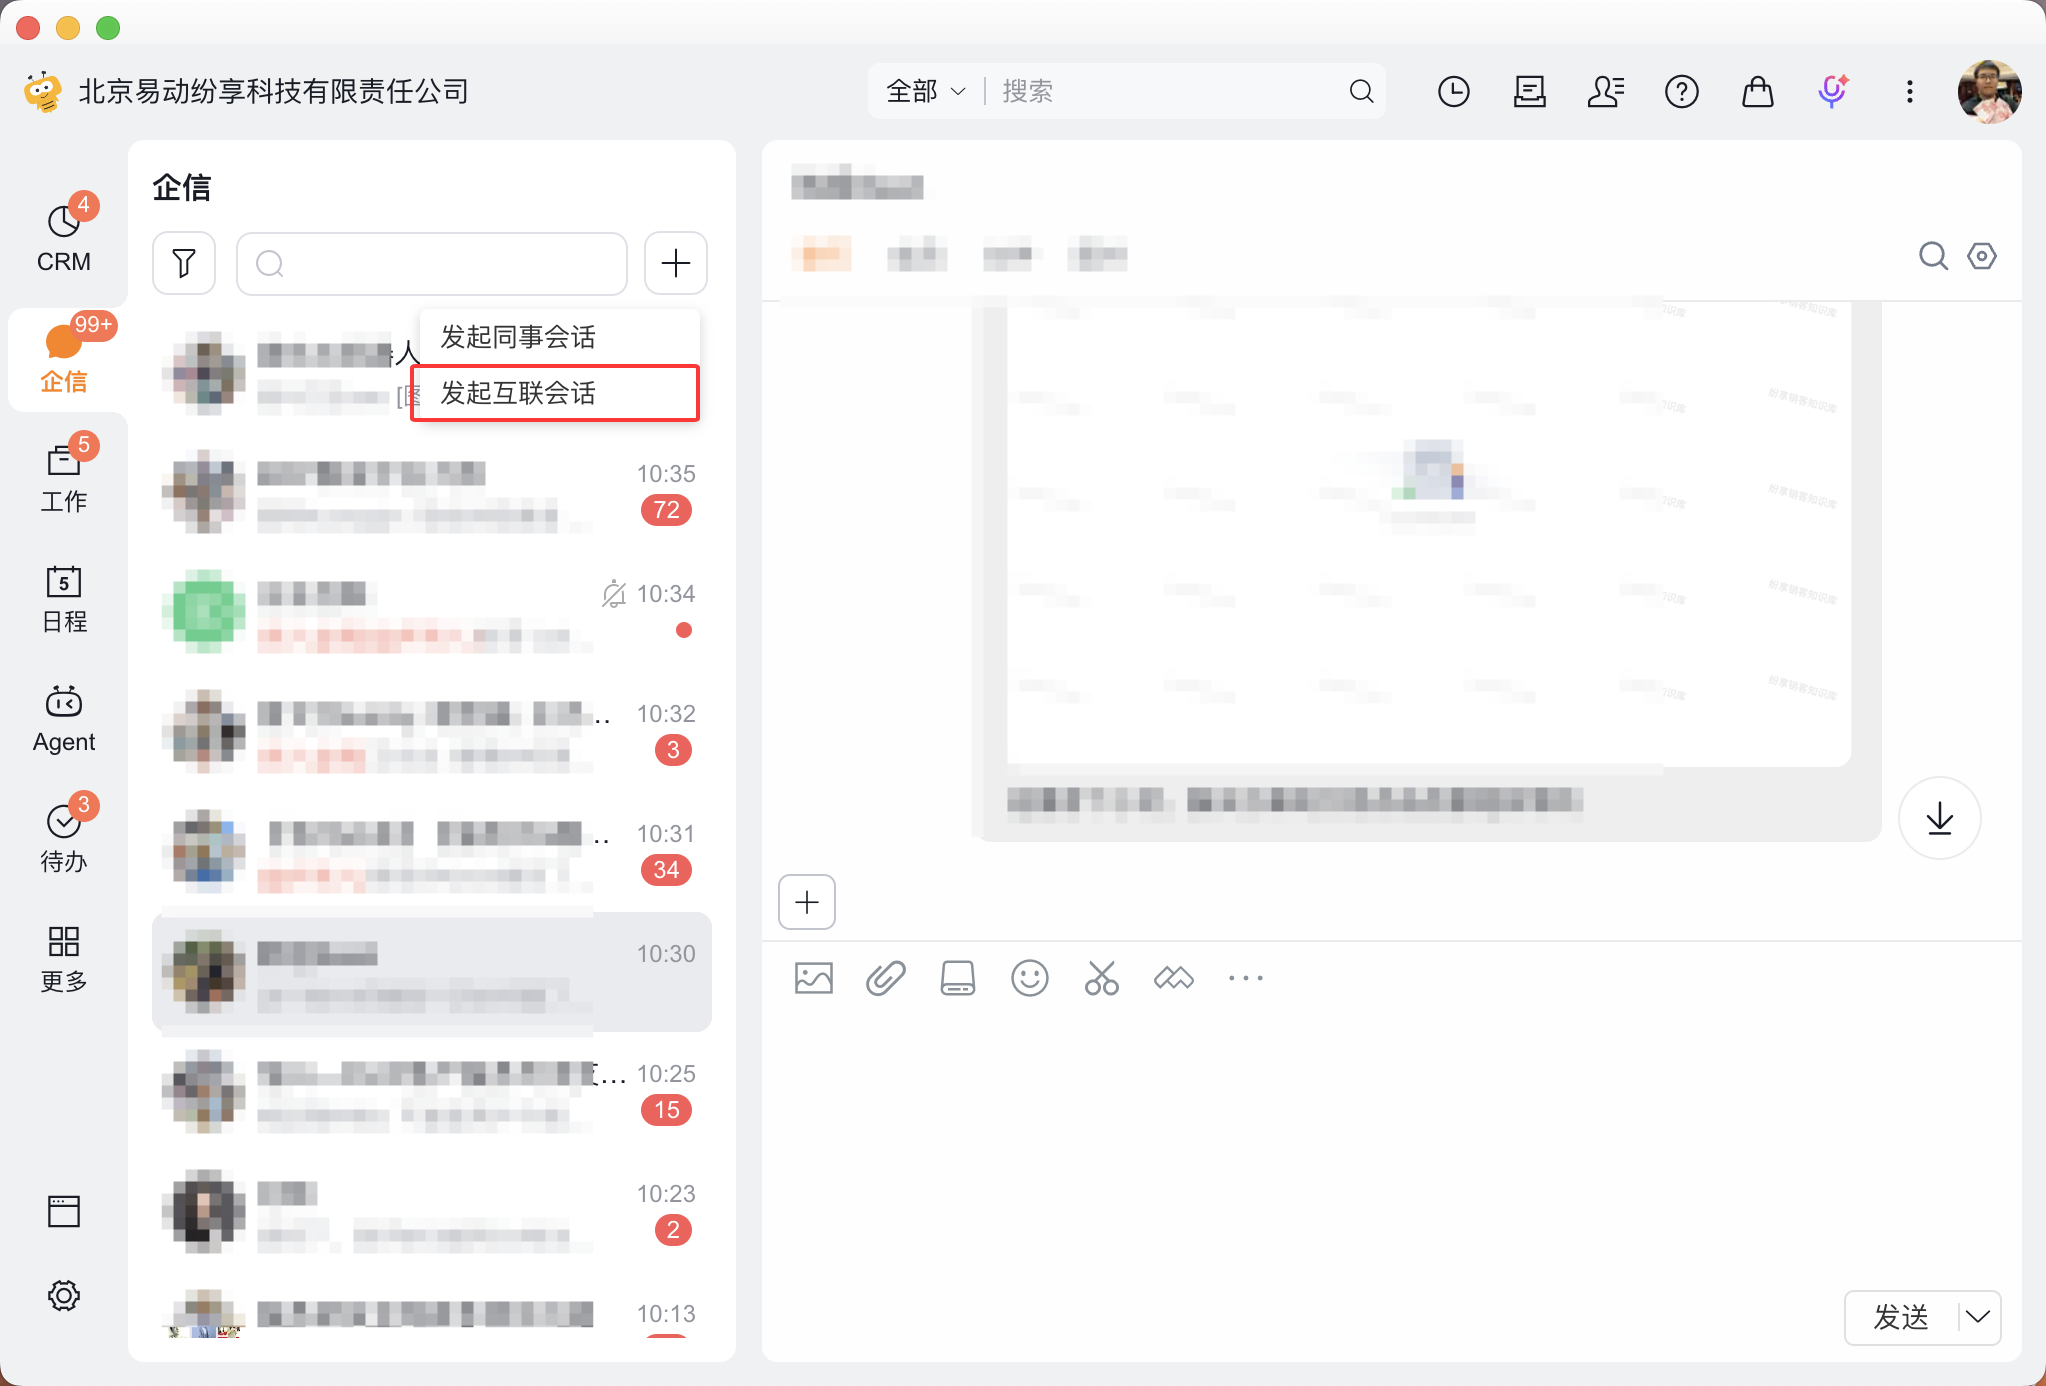Click the user profile avatar

click(1989, 91)
